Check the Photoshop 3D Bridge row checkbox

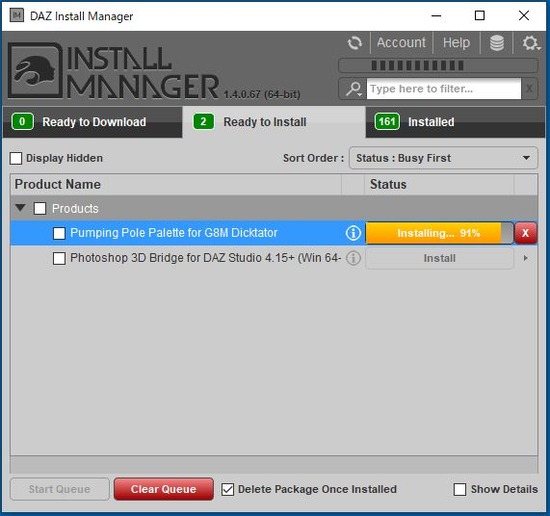(x=59, y=259)
